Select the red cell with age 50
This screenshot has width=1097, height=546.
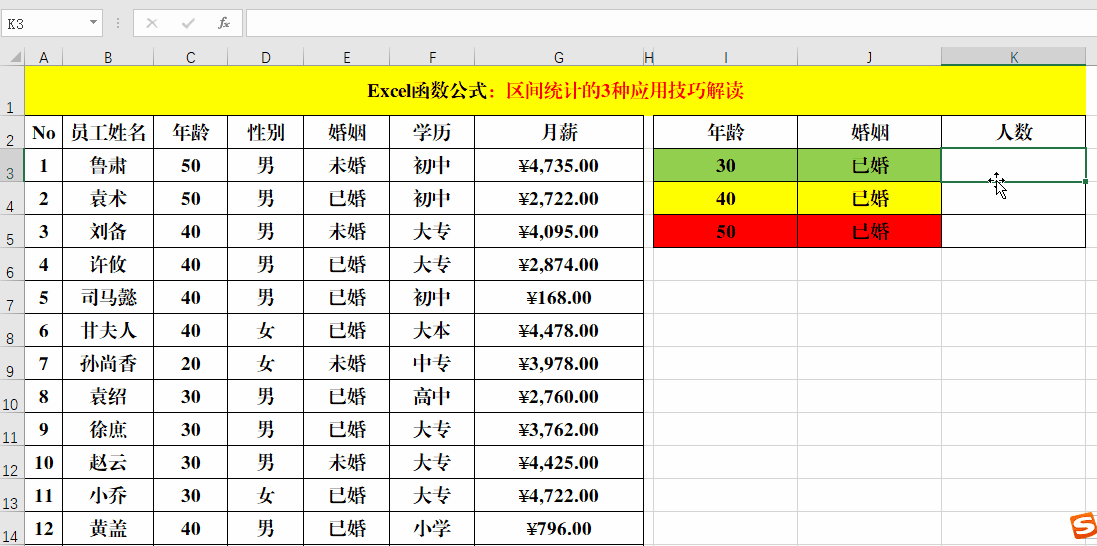click(726, 231)
